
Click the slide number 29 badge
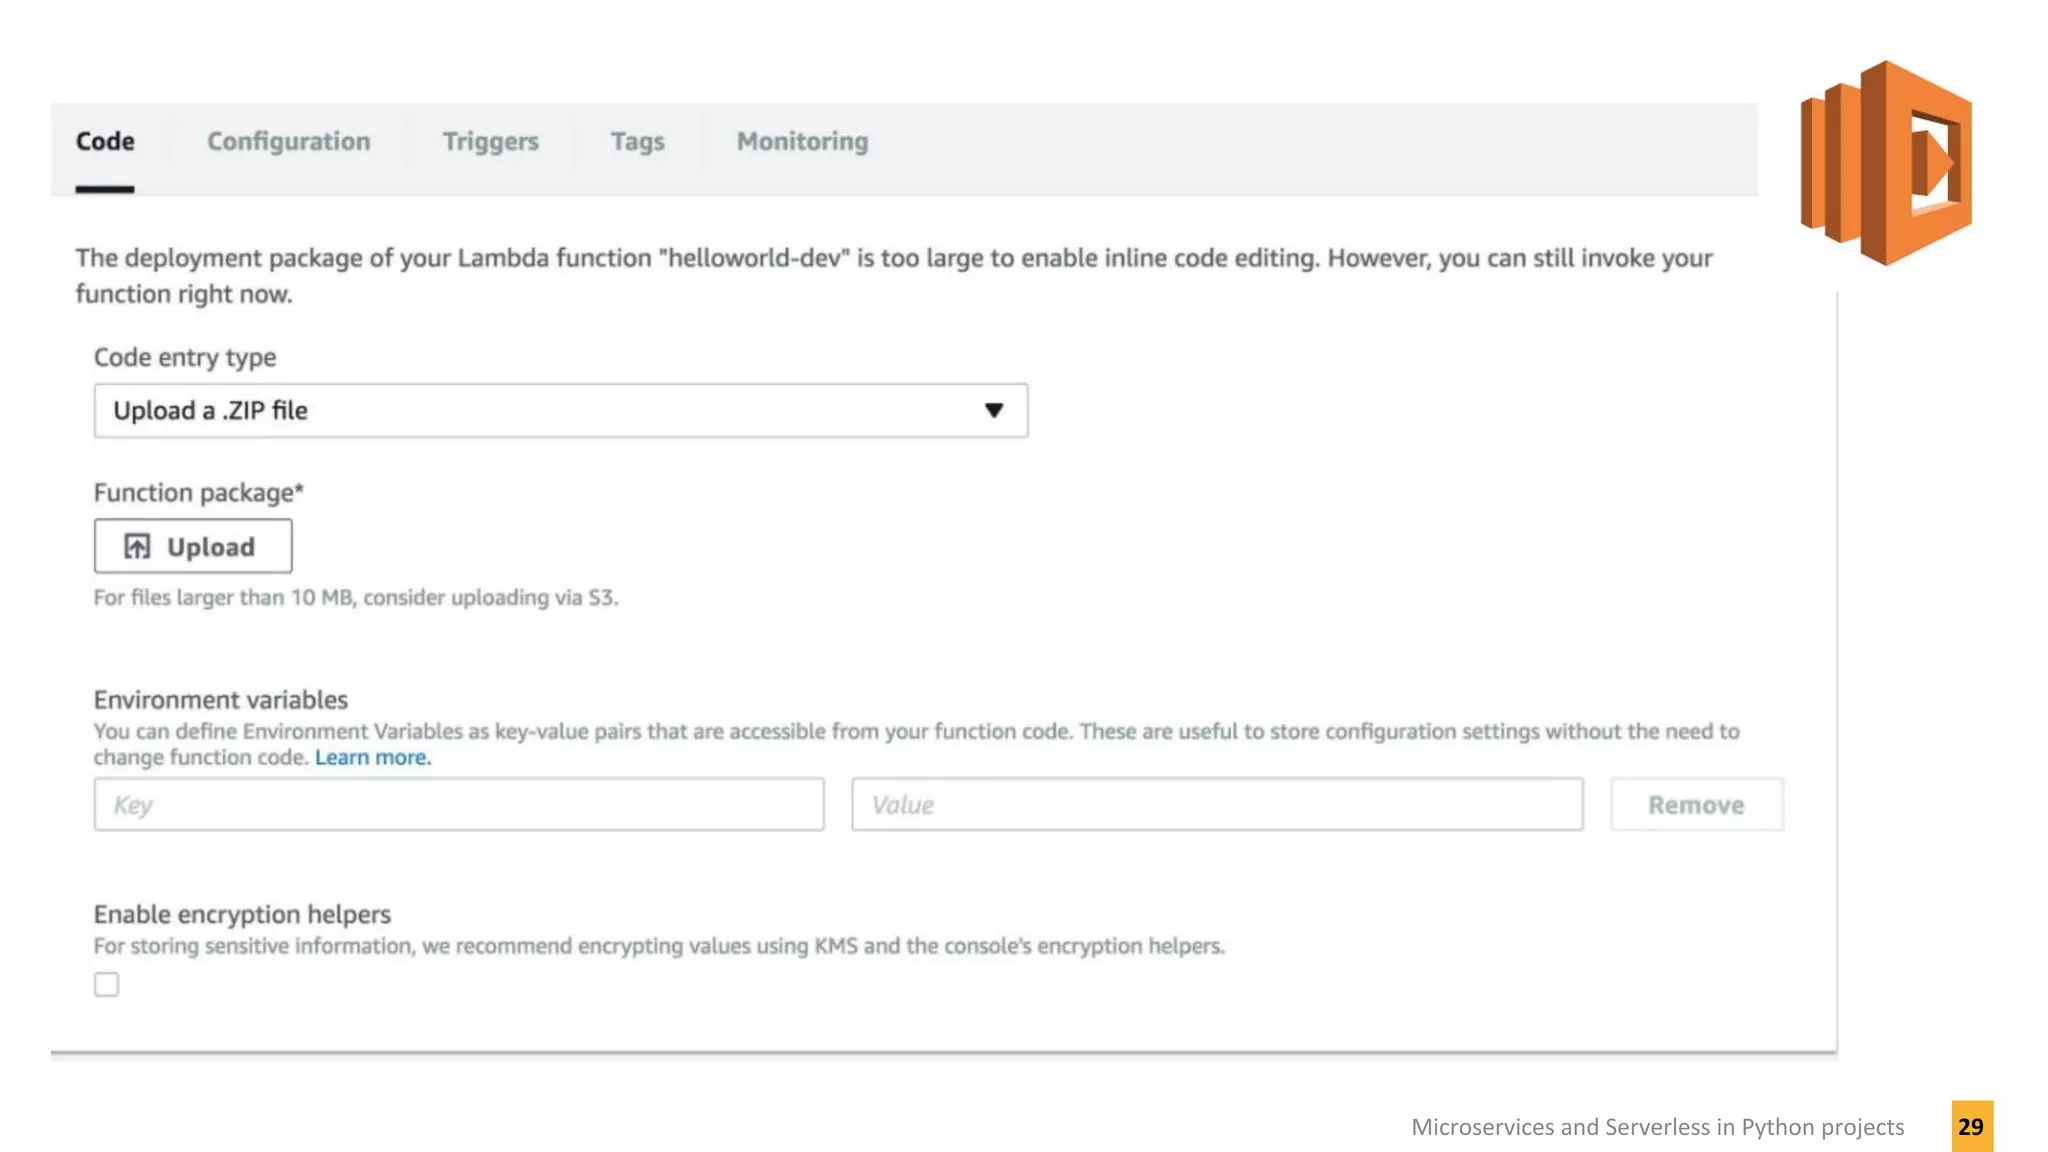[1971, 1127]
